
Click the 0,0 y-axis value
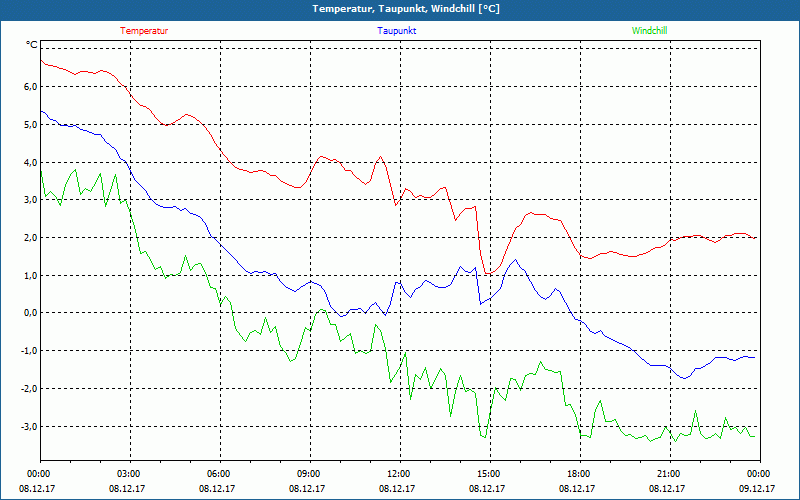pyautogui.click(x=30, y=313)
